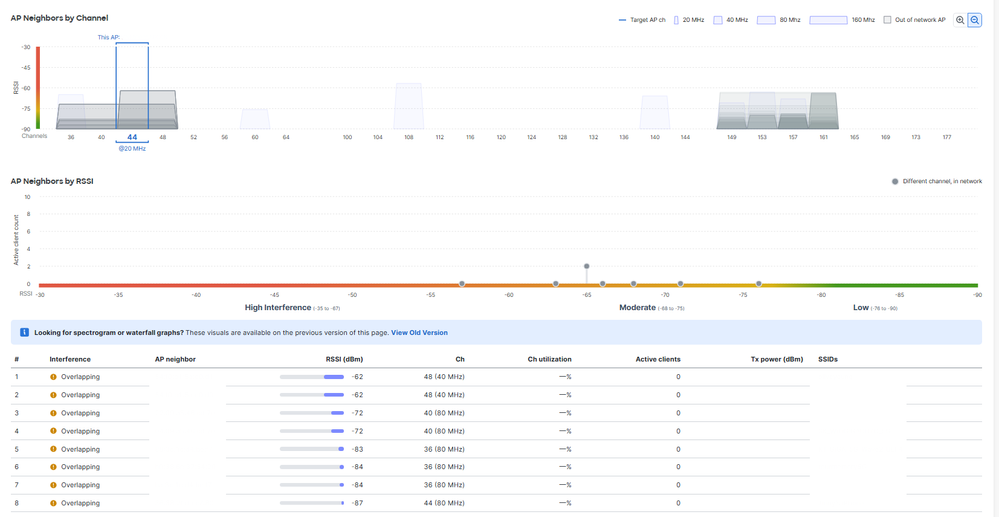This screenshot has width=999, height=517.
Task: Click the 20 MHz legend icon
Action: pyautogui.click(x=677, y=20)
